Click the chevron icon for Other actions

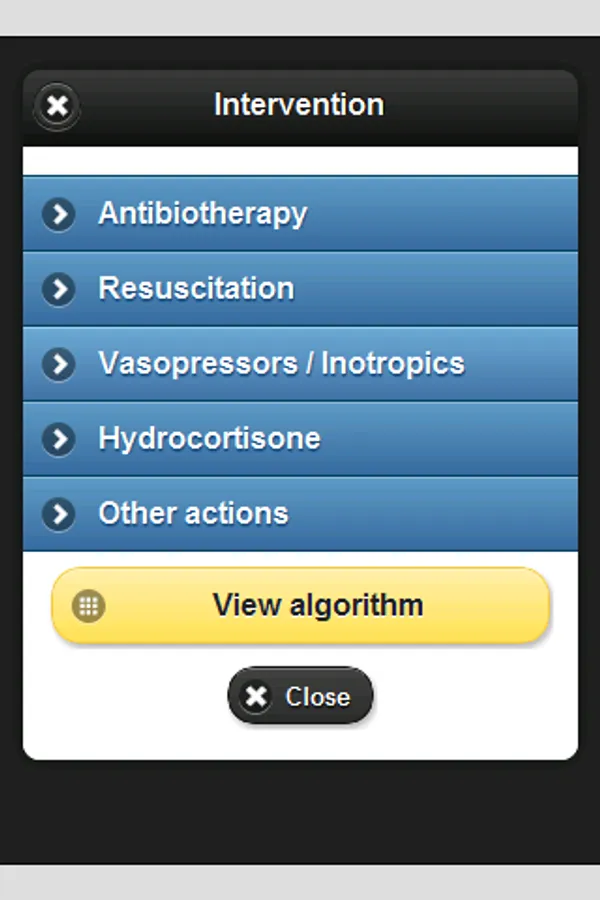click(59, 514)
